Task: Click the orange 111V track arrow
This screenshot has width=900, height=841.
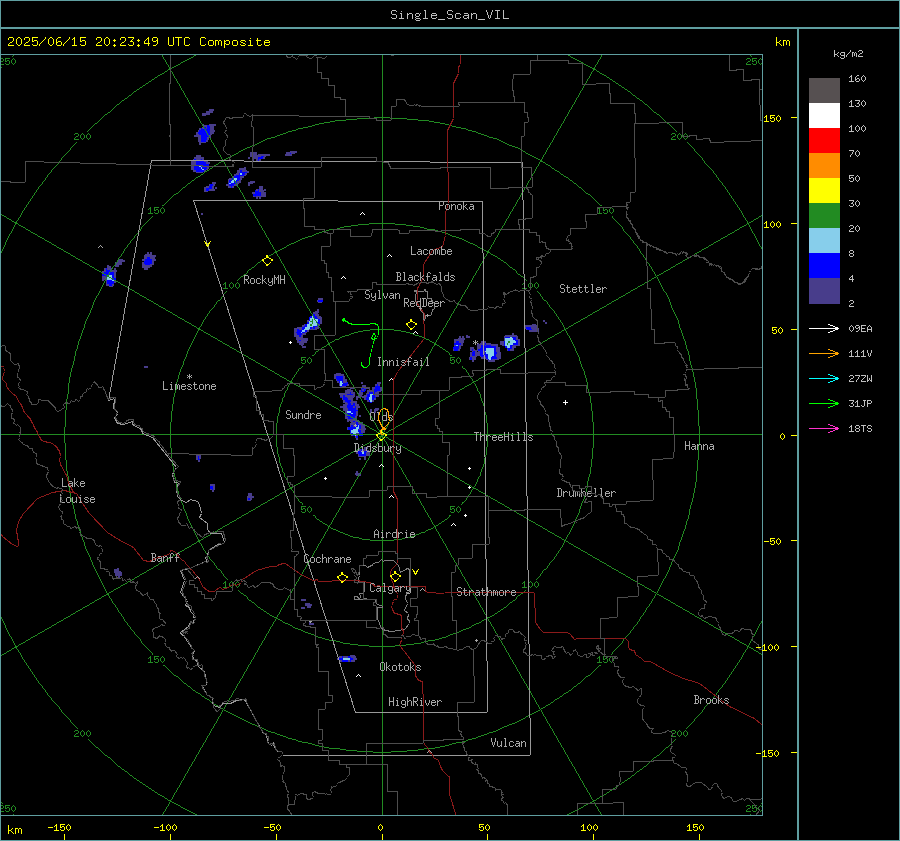Action: [x=824, y=354]
